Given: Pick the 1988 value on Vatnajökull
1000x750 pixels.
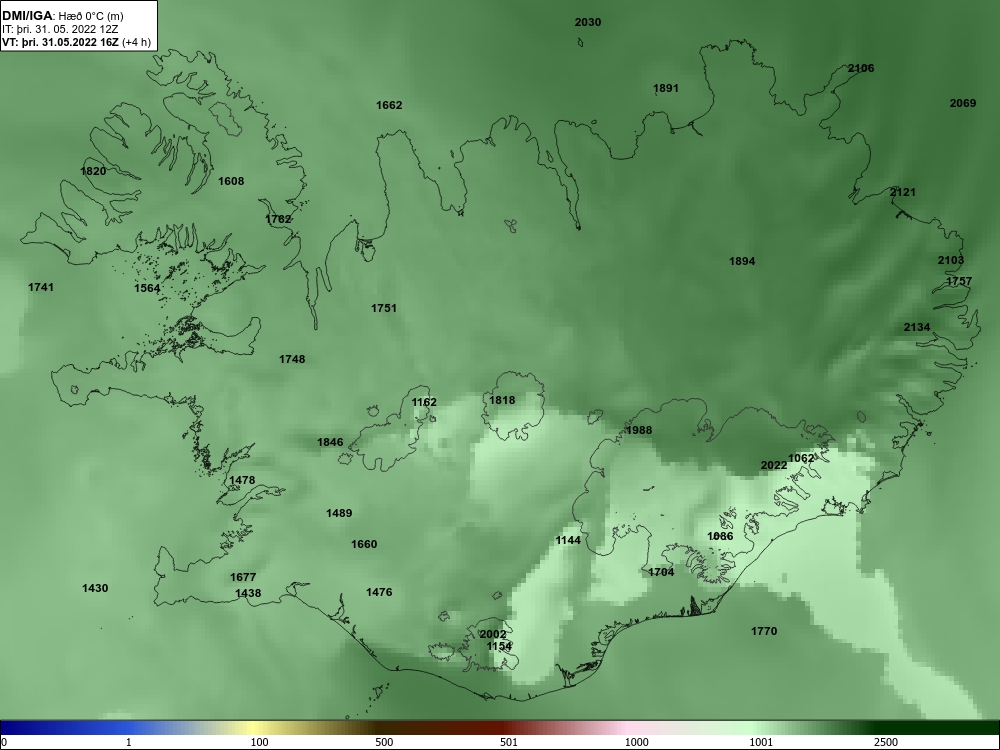Looking at the screenshot, I should [x=639, y=430].
